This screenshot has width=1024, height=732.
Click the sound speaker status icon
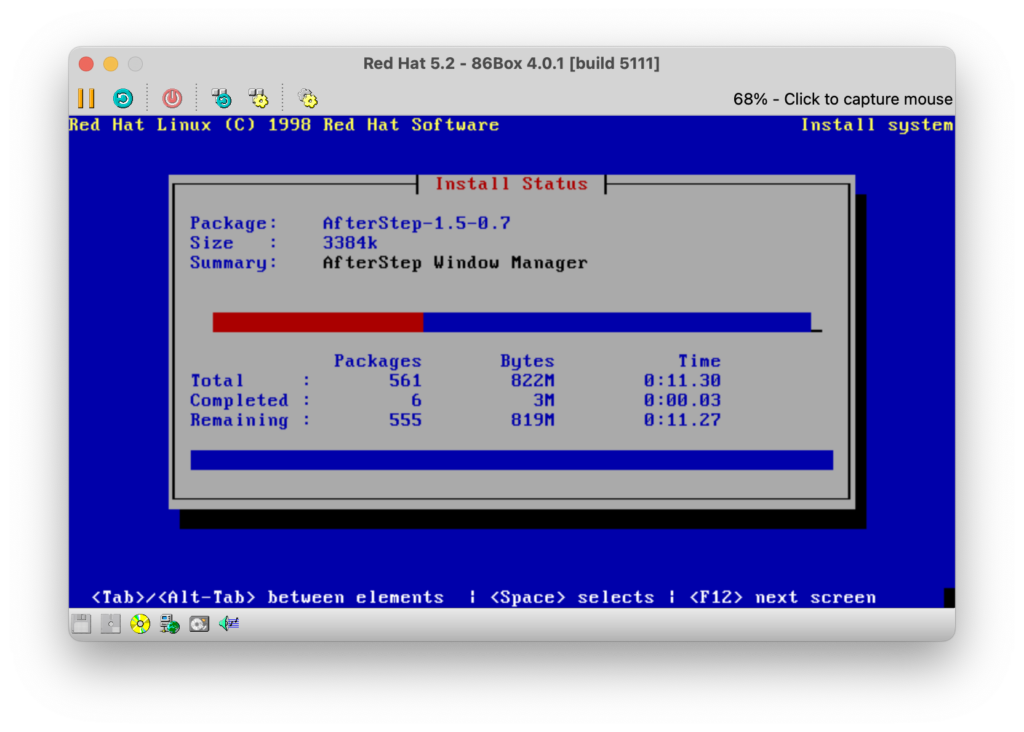(x=229, y=624)
